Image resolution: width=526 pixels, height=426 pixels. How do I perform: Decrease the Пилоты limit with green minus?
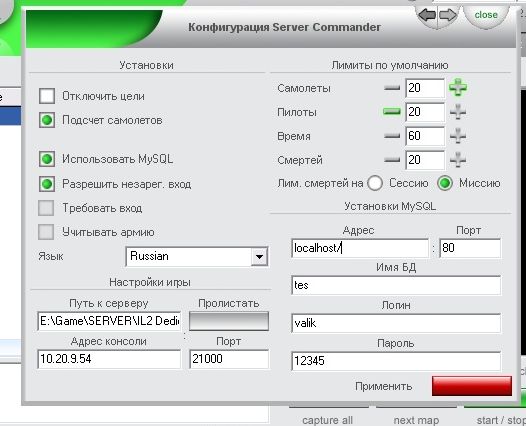pos(392,112)
